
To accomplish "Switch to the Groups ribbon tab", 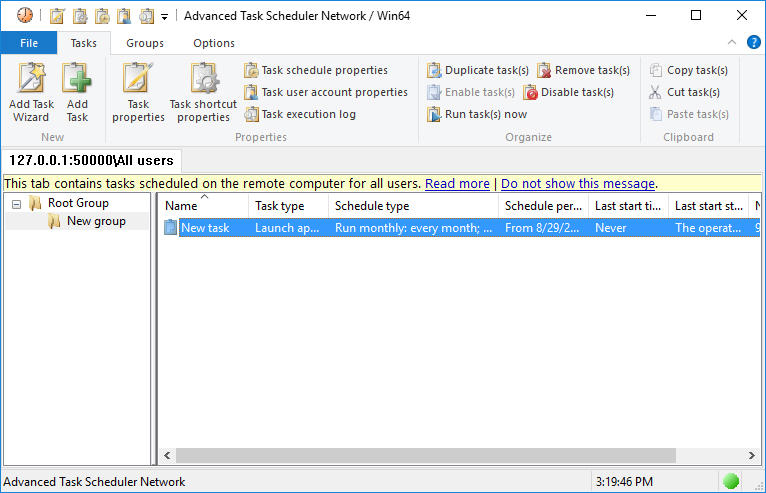I will [x=145, y=43].
